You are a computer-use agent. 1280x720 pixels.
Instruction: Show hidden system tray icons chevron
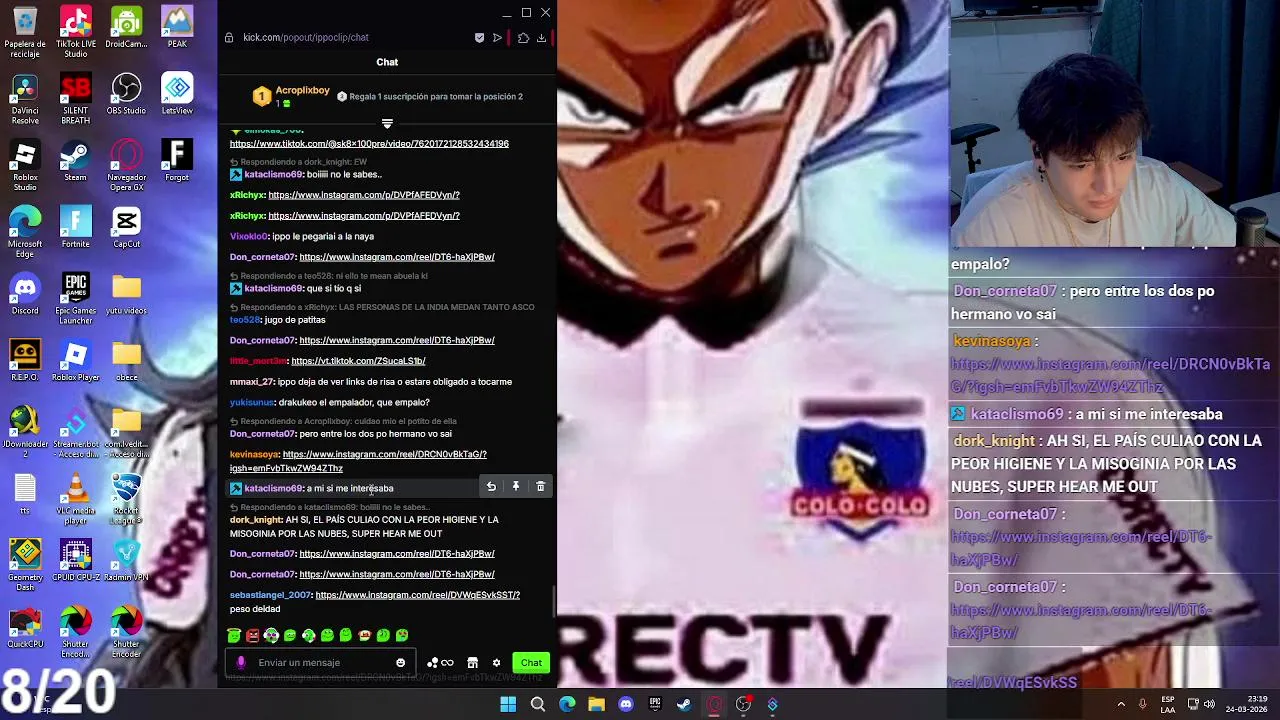[x=1121, y=704]
